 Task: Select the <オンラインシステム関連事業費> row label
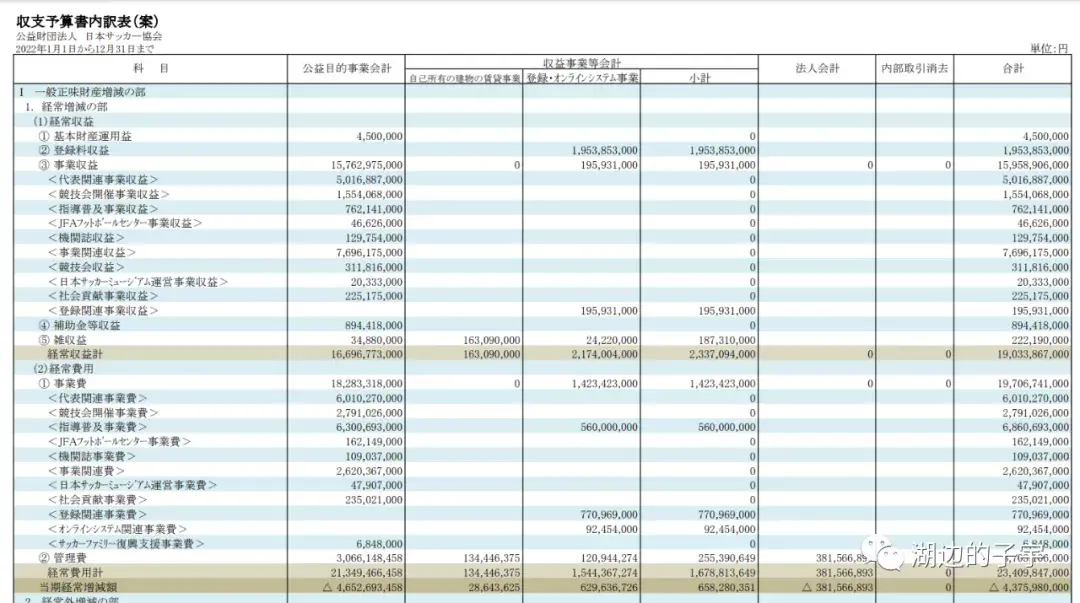click(117, 528)
